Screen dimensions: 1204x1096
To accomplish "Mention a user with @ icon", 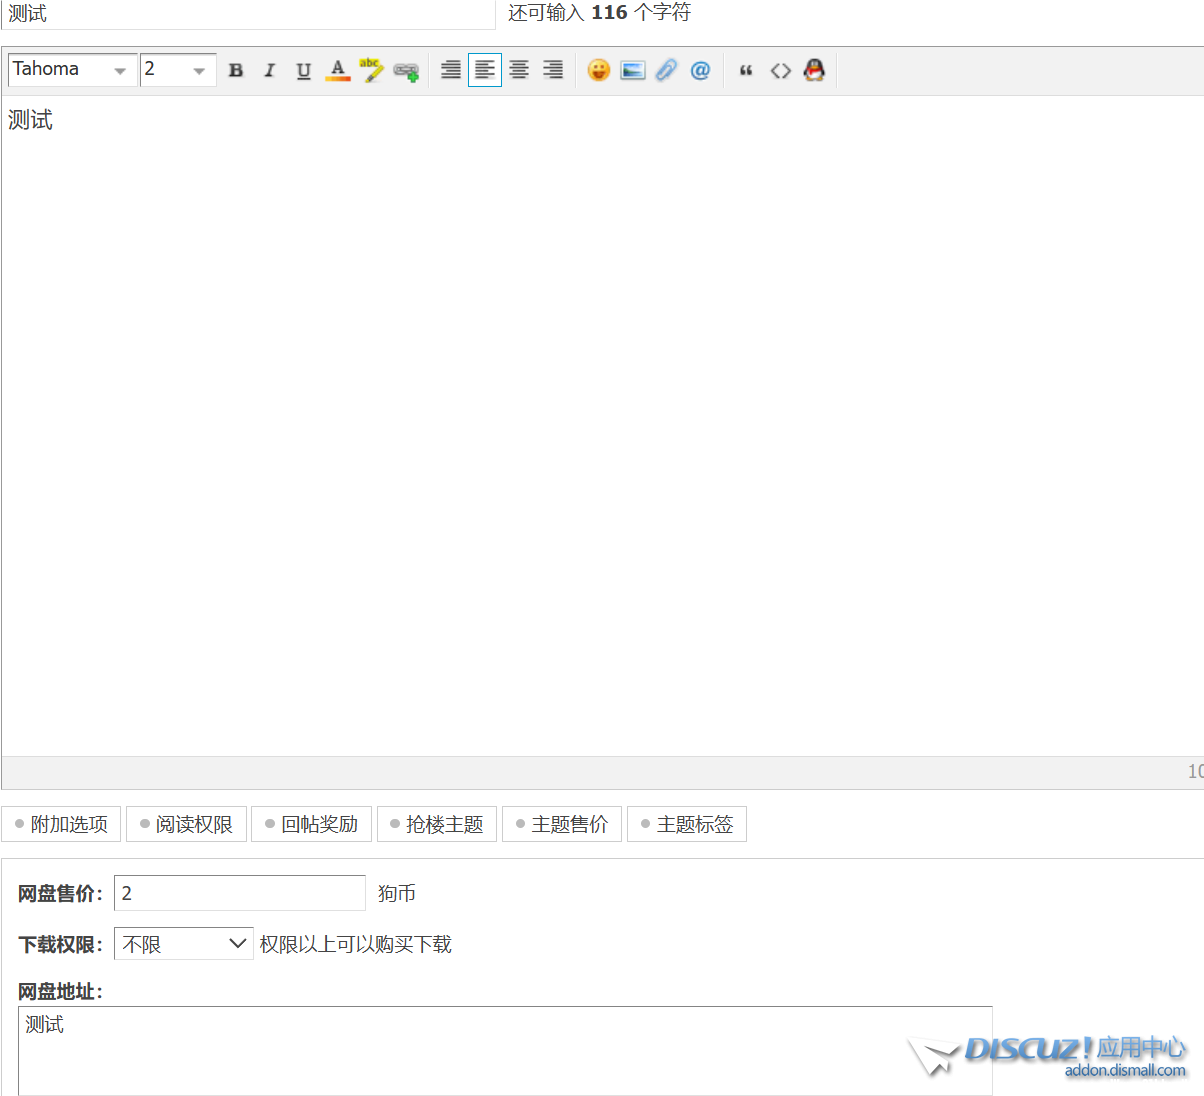I will [700, 70].
